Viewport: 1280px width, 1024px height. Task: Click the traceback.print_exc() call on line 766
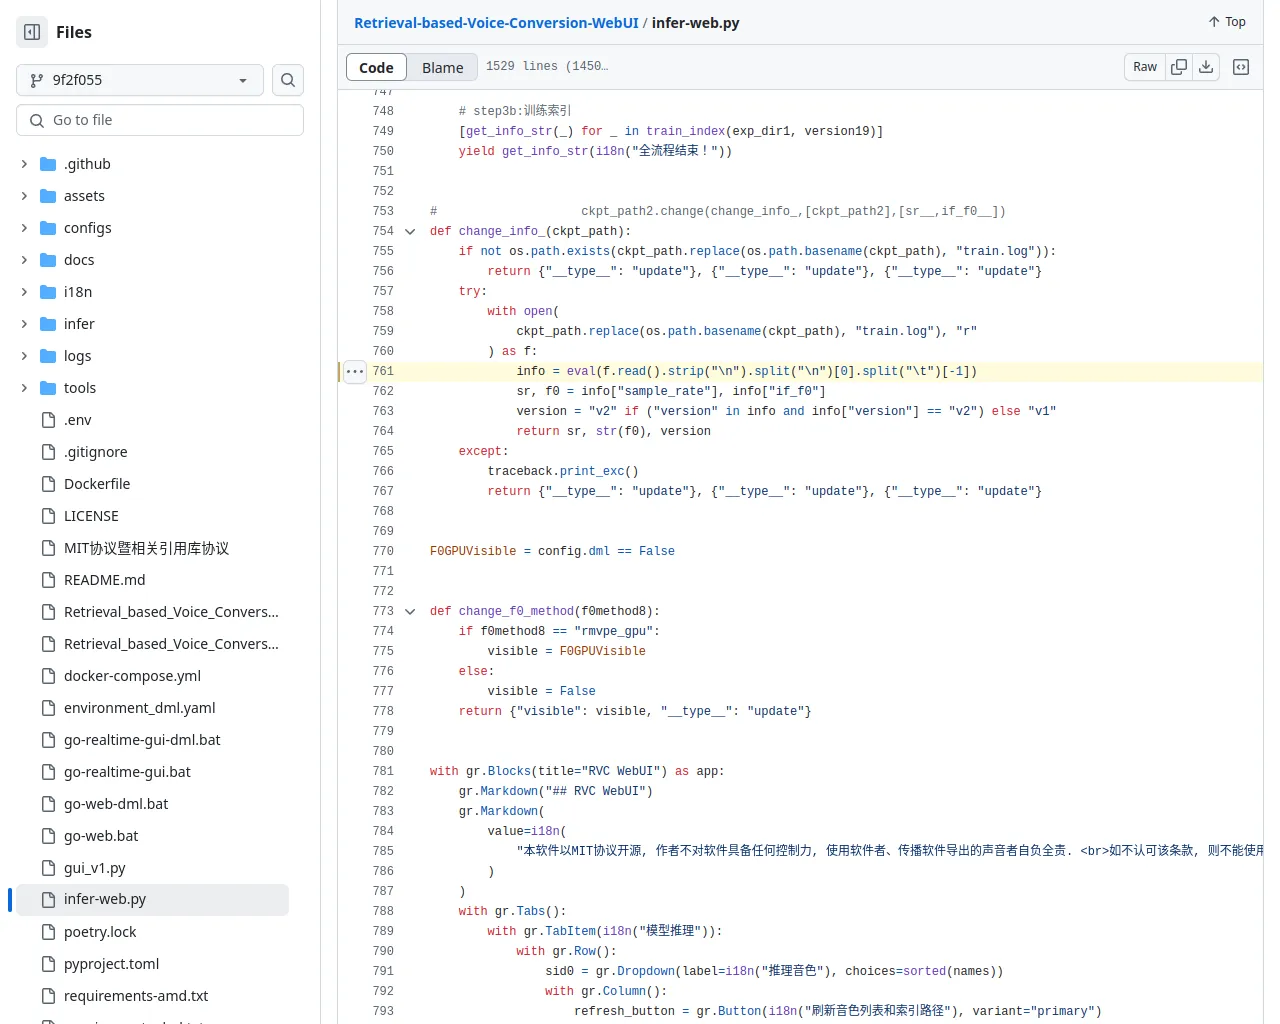pyautogui.click(x=563, y=471)
